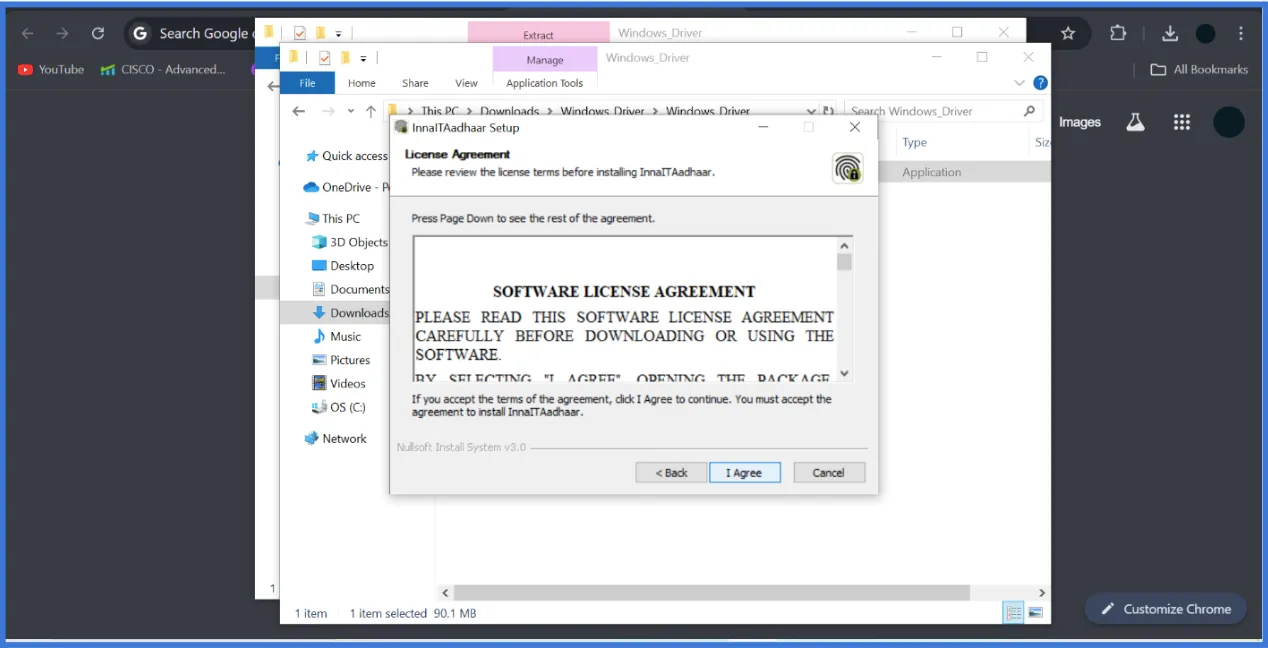1268x648 pixels.
Task: Open OneDrive in the navigation pane
Action: 345,187
